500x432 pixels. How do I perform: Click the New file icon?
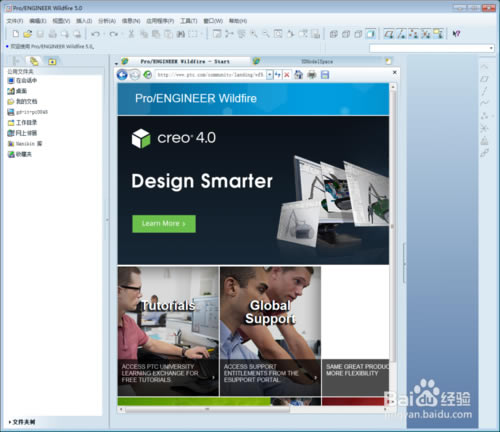click(x=16, y=34)
